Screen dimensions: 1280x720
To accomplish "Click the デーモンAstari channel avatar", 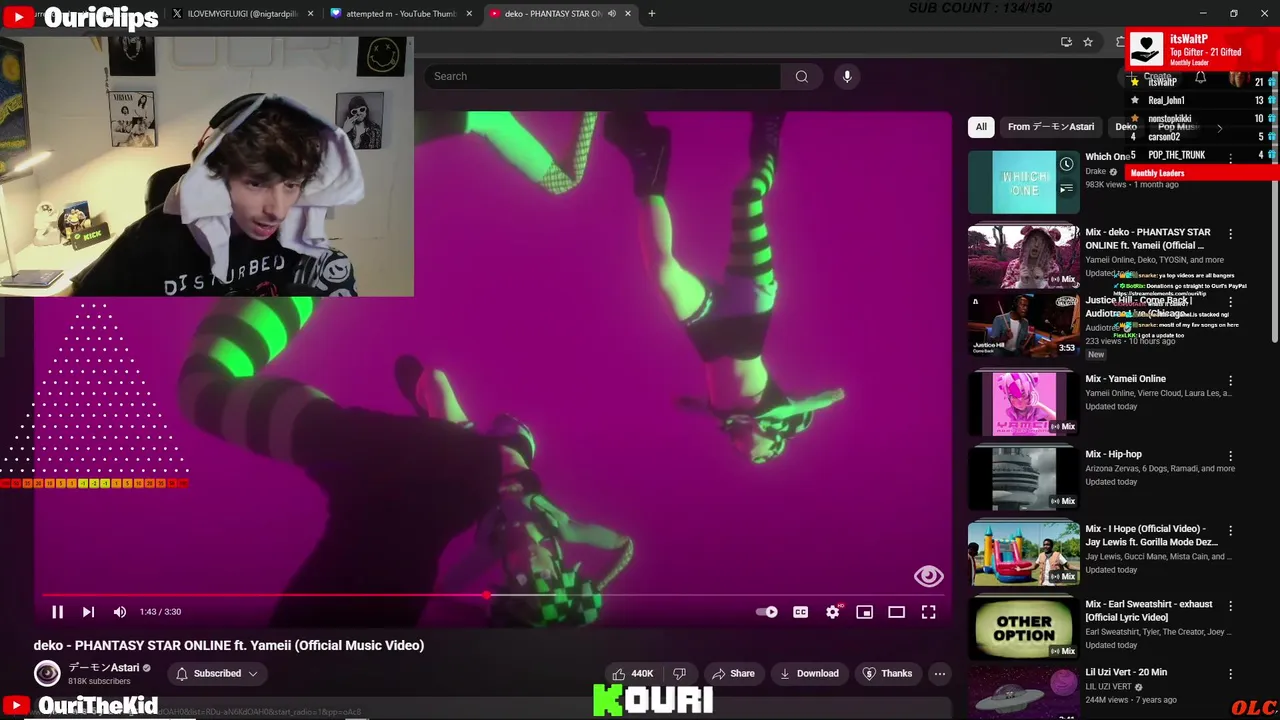I will pyautogui.click(x=47, y=674).
